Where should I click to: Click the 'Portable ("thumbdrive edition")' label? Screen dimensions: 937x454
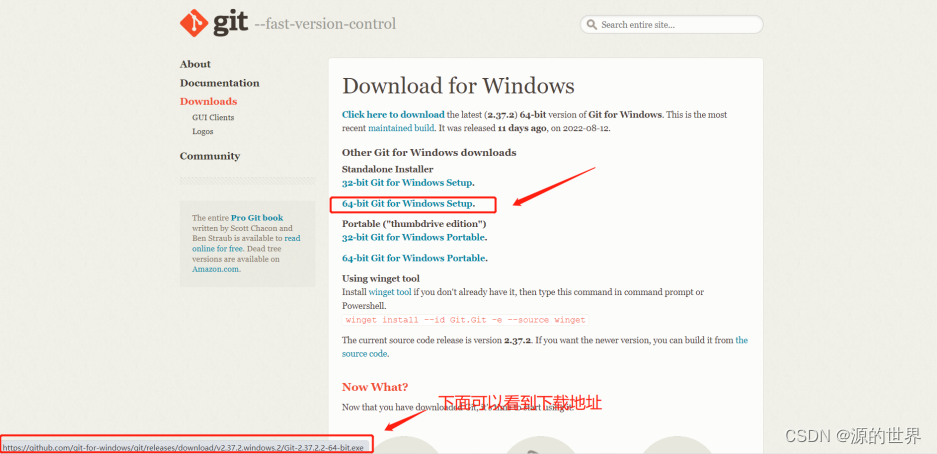click(x=414, y=224)
